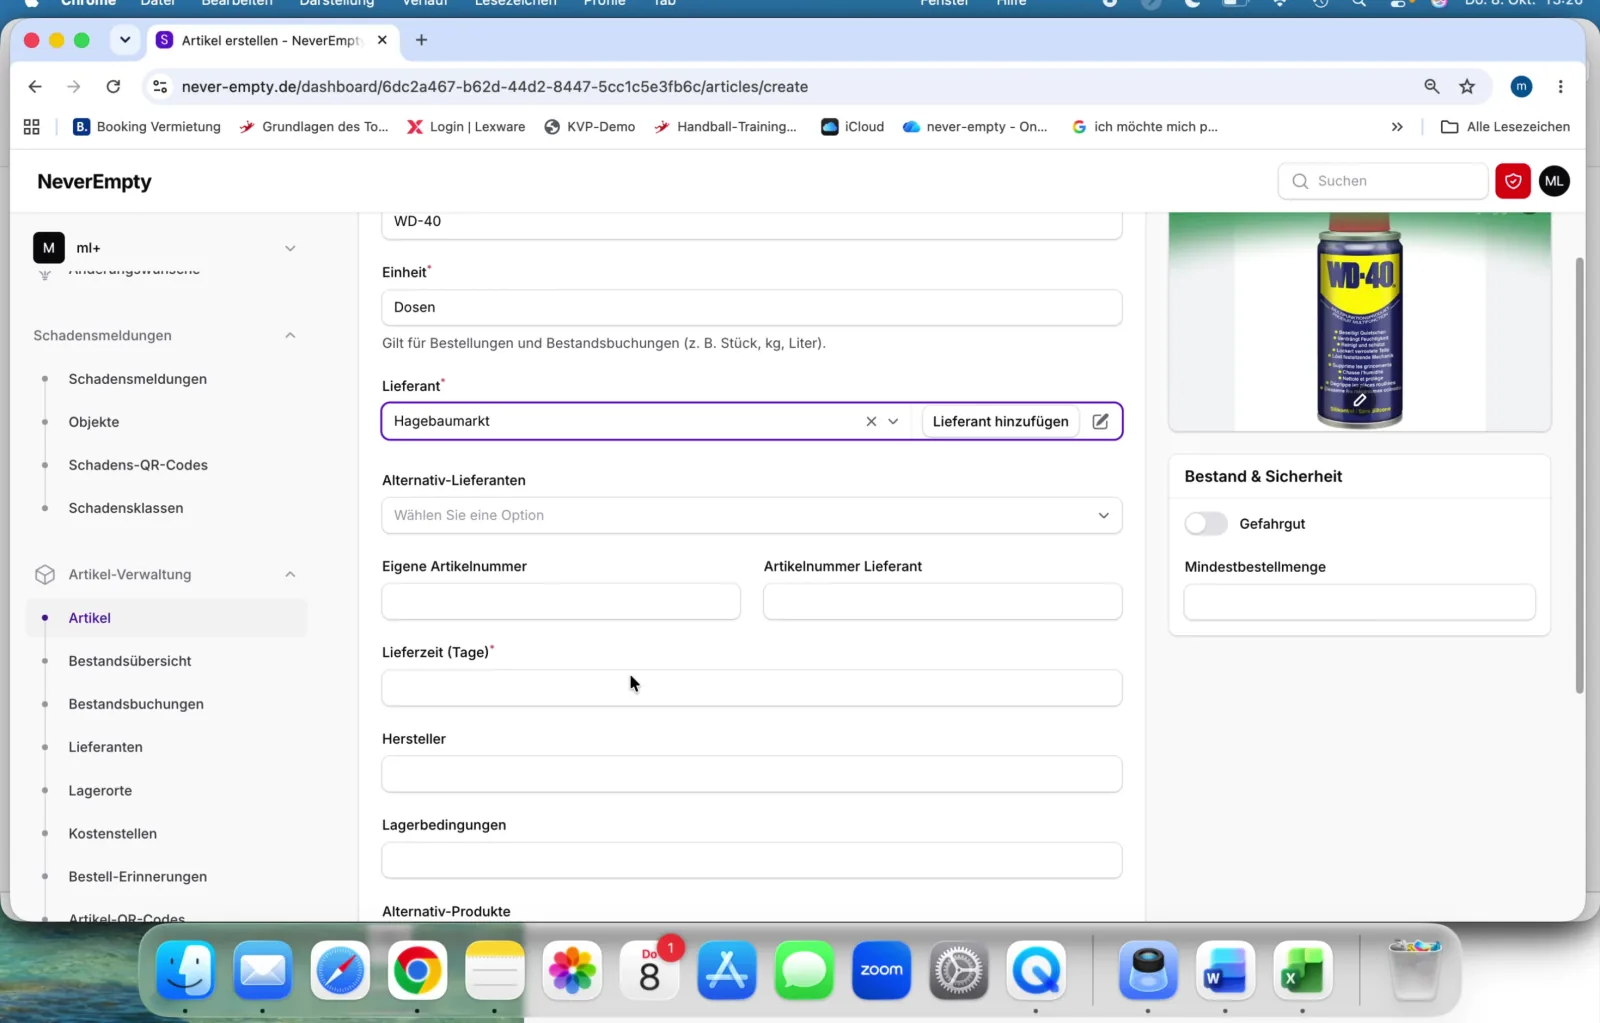
Task: Open Zoom from the Dock
Action: tap(881, 970)
